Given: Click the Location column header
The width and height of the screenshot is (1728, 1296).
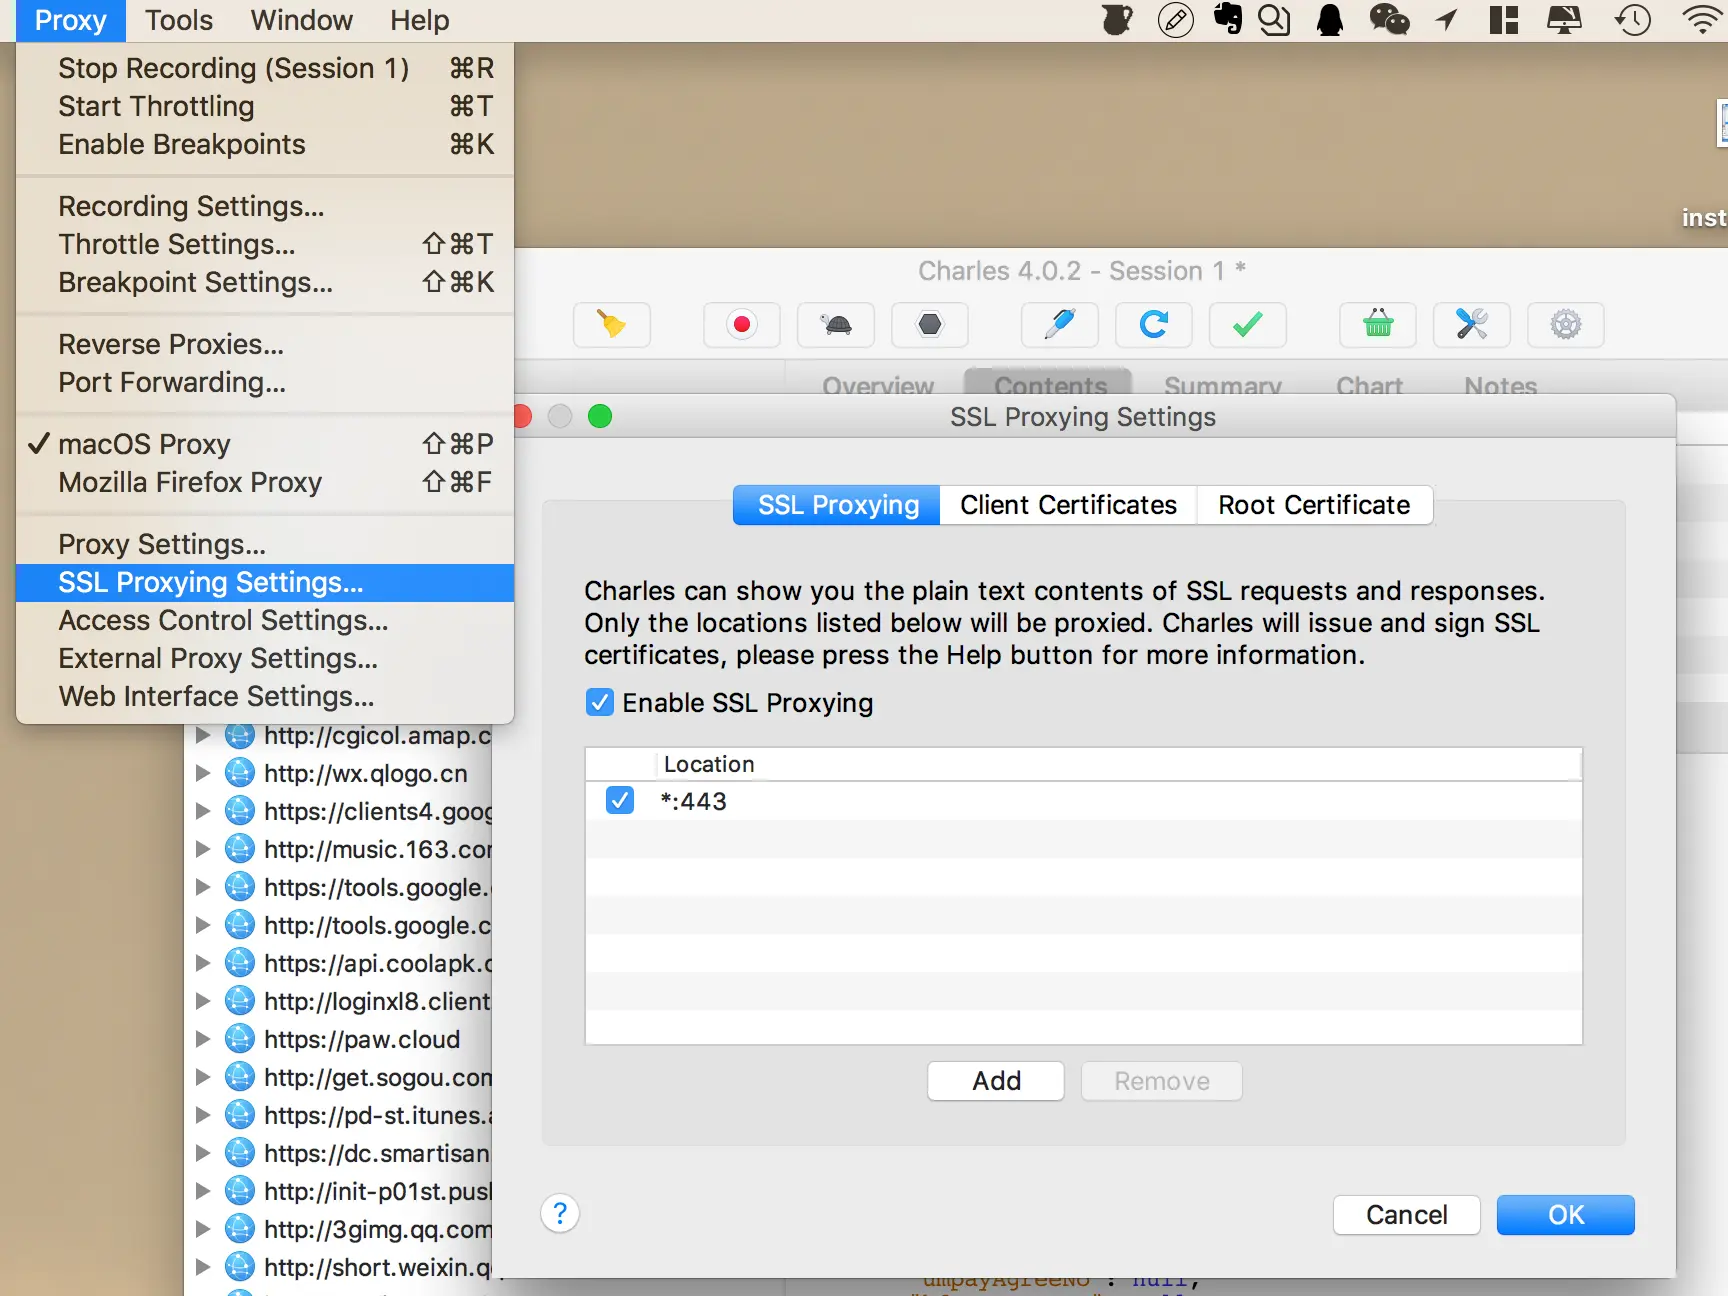Looking at the screenshot, I should [x=1118, y=764].
